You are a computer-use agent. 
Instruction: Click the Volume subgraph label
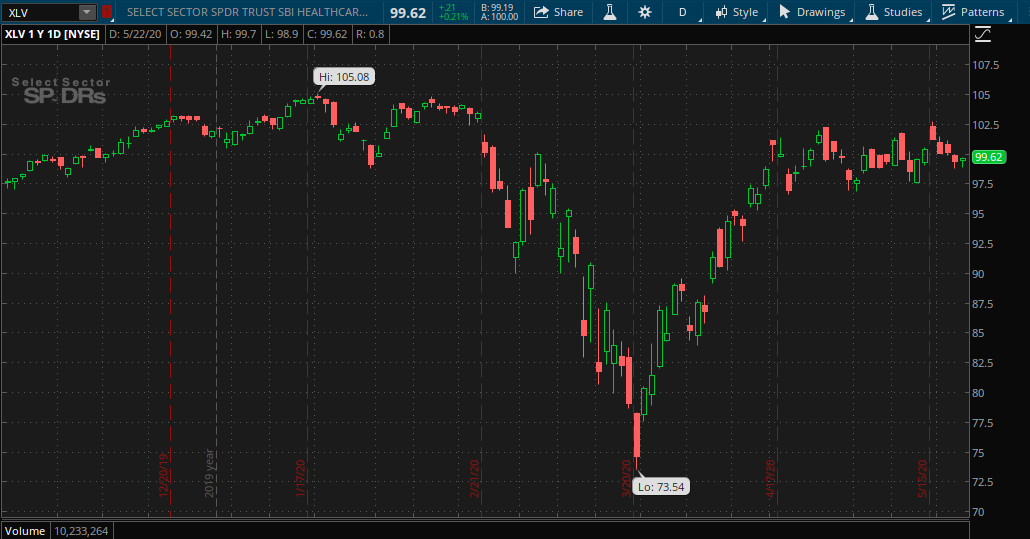tap(25, 530)
